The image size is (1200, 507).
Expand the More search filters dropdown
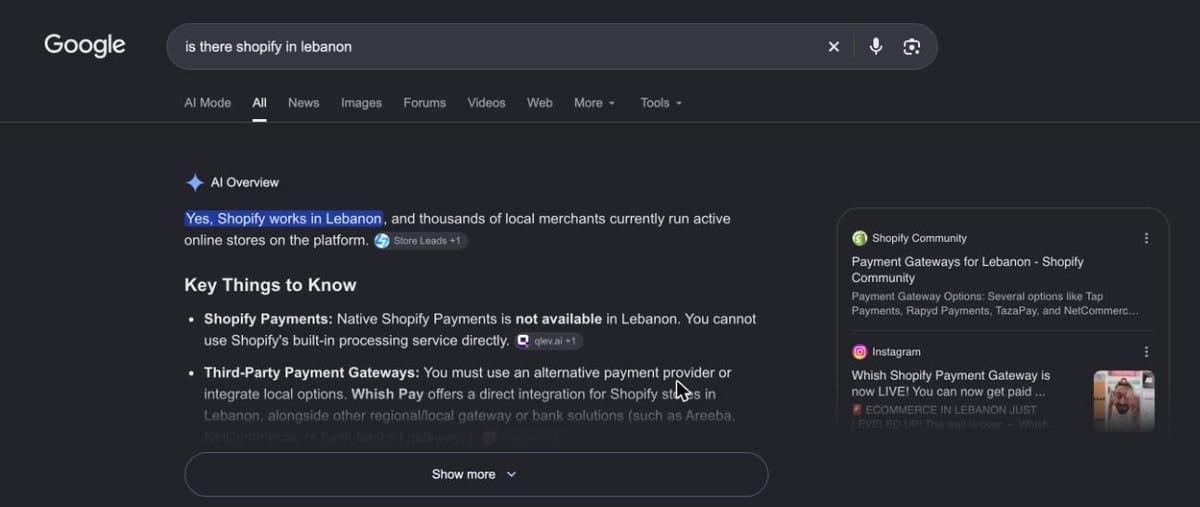click(594, 103)
